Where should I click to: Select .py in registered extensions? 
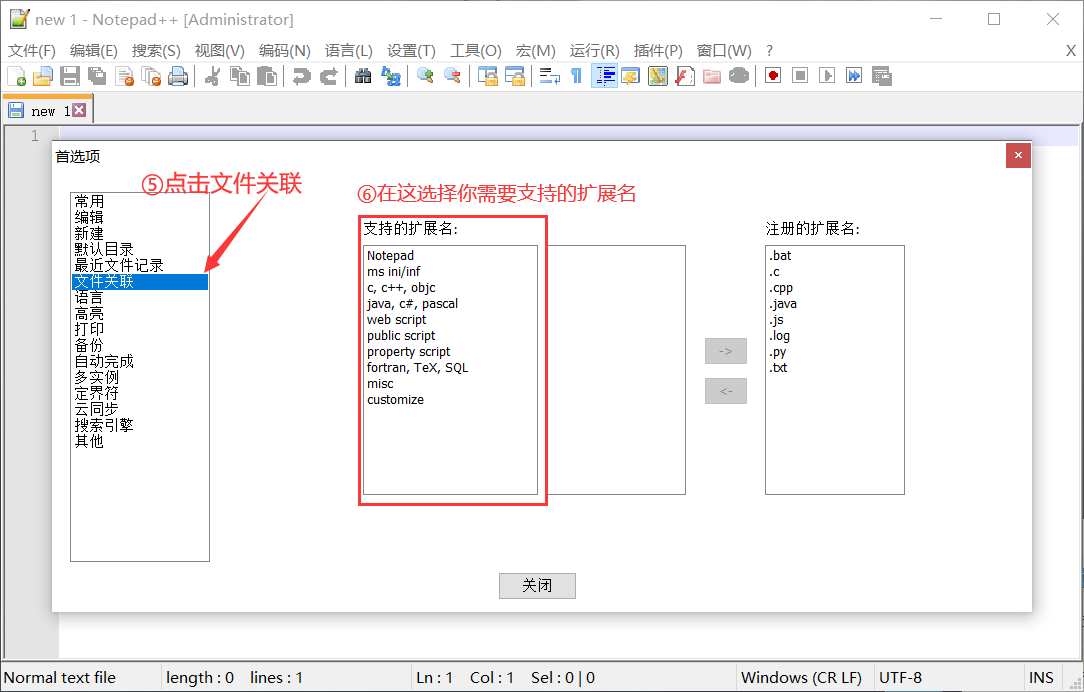[834, 352]
